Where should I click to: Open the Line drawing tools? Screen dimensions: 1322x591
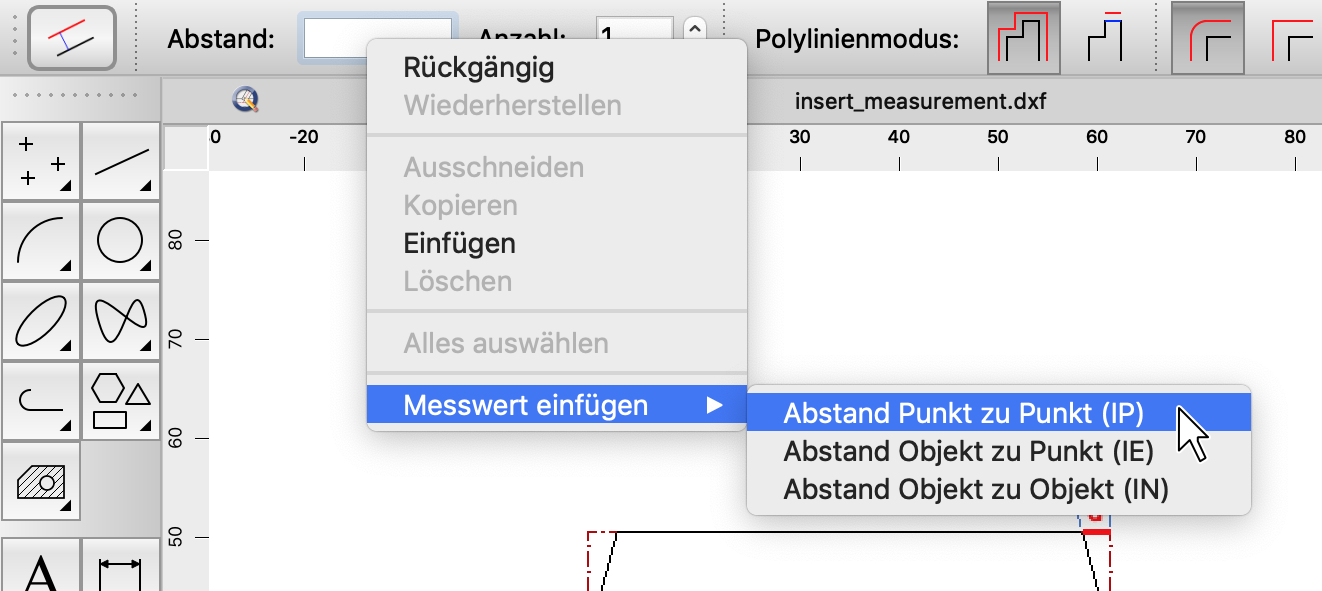point(121,161)
